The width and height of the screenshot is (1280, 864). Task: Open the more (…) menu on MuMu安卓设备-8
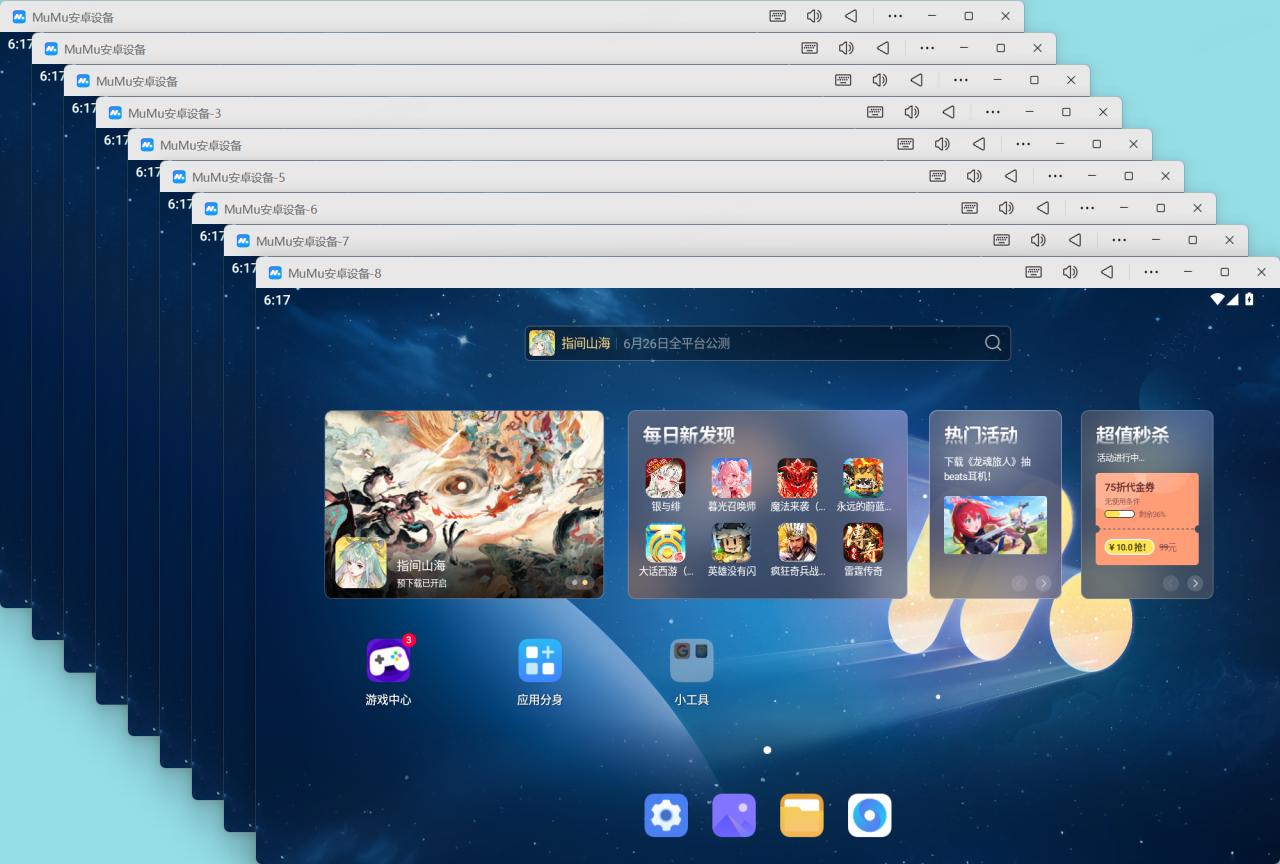[1151, 272]
